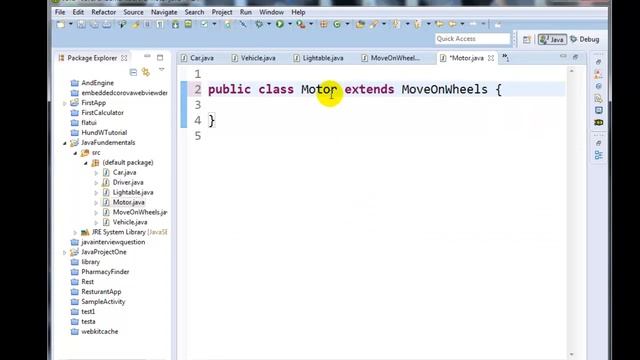
Task: Show hidden editor tabs list chevron
Action: click(x=506, y=58)
